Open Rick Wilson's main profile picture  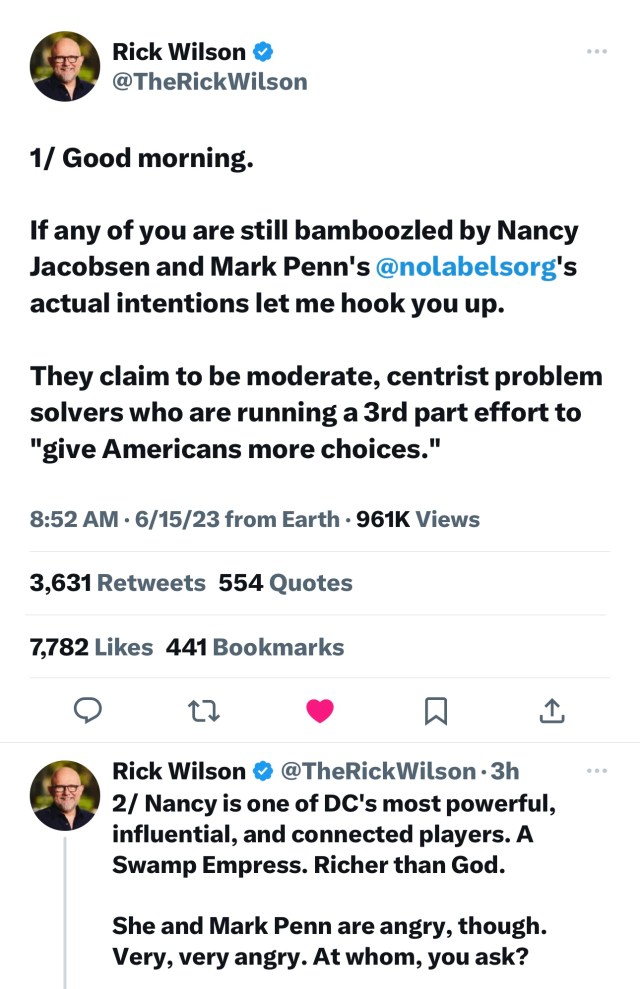tap(65, 66)
